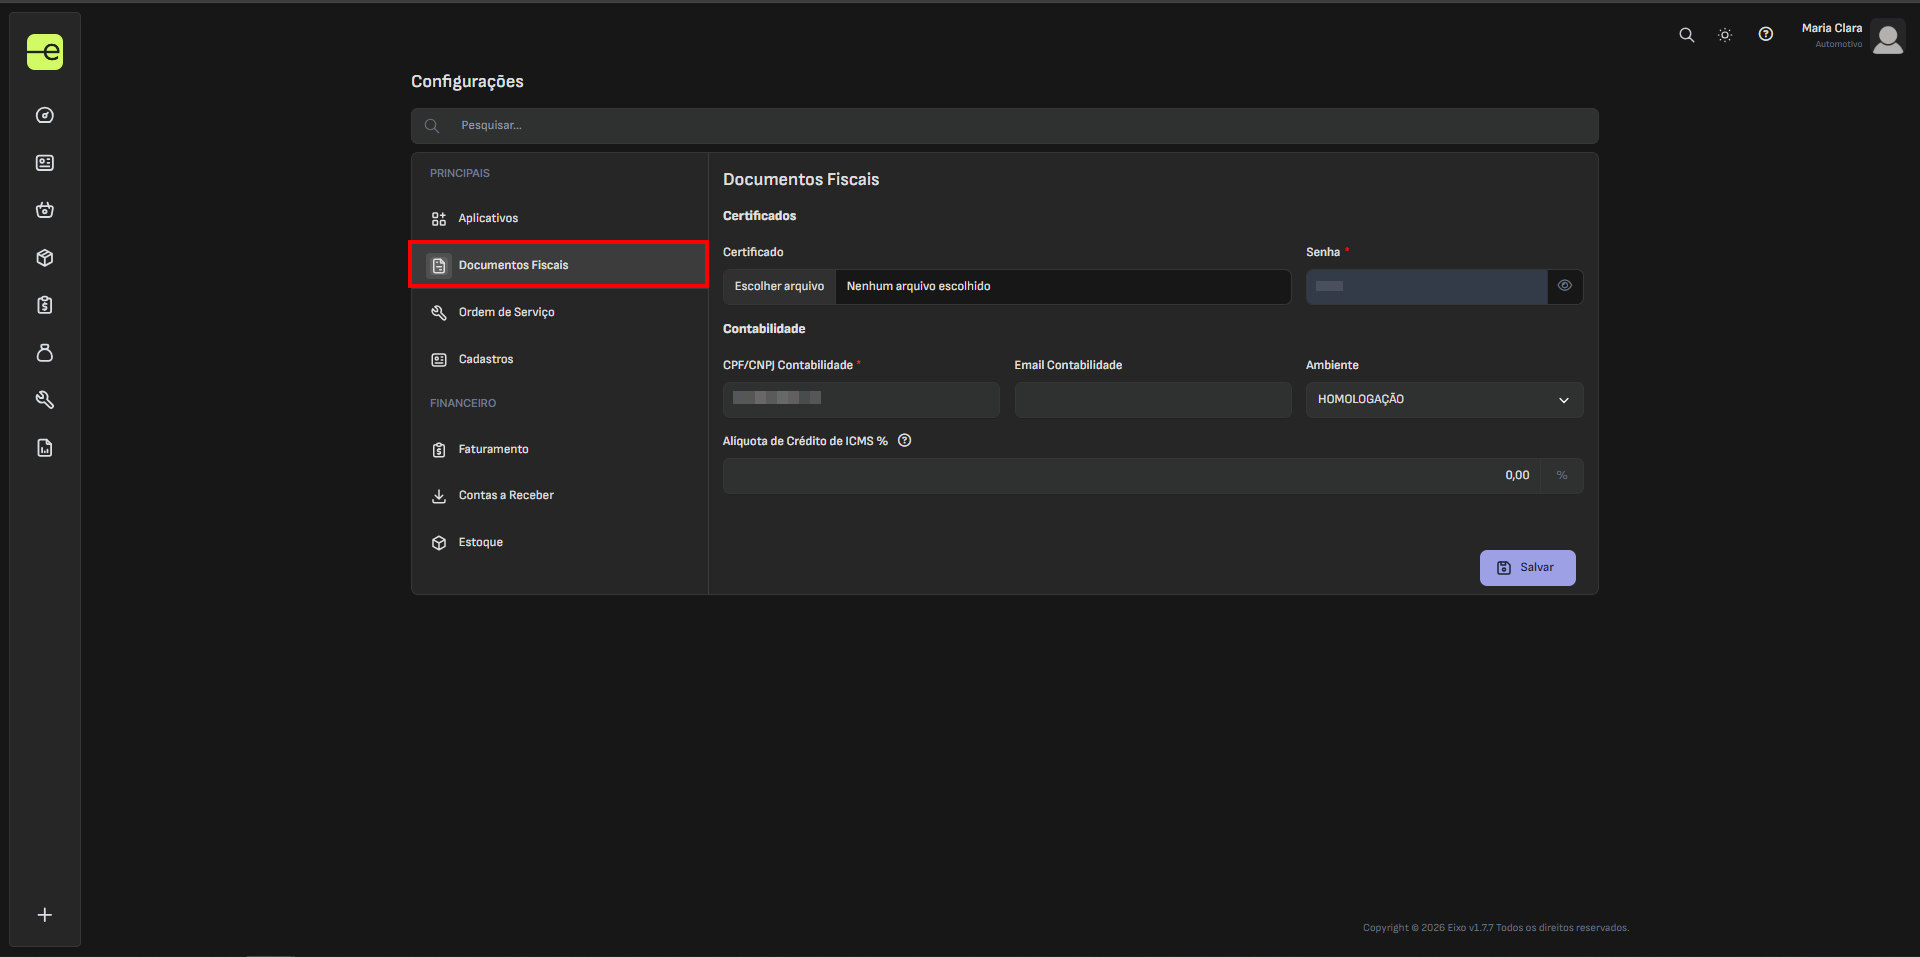Expand the Ambiente HOMOLOGAÇÃO dropdown
Screen dimensions: 1920x957
pyautogui.click(x=1444, y=400)
